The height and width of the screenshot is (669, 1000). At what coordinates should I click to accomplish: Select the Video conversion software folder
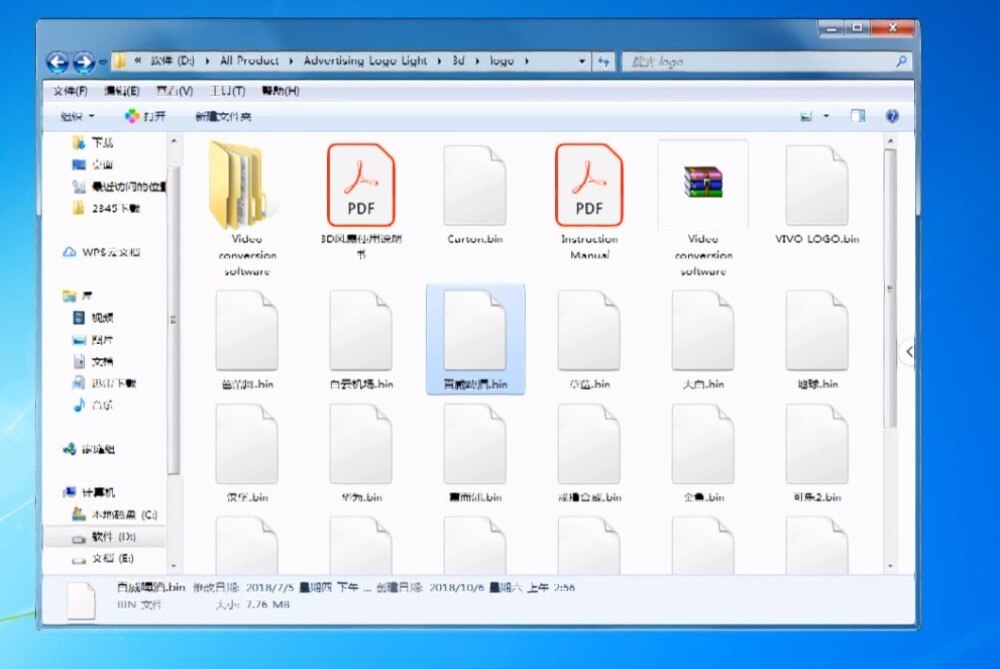tap(247, 209)
